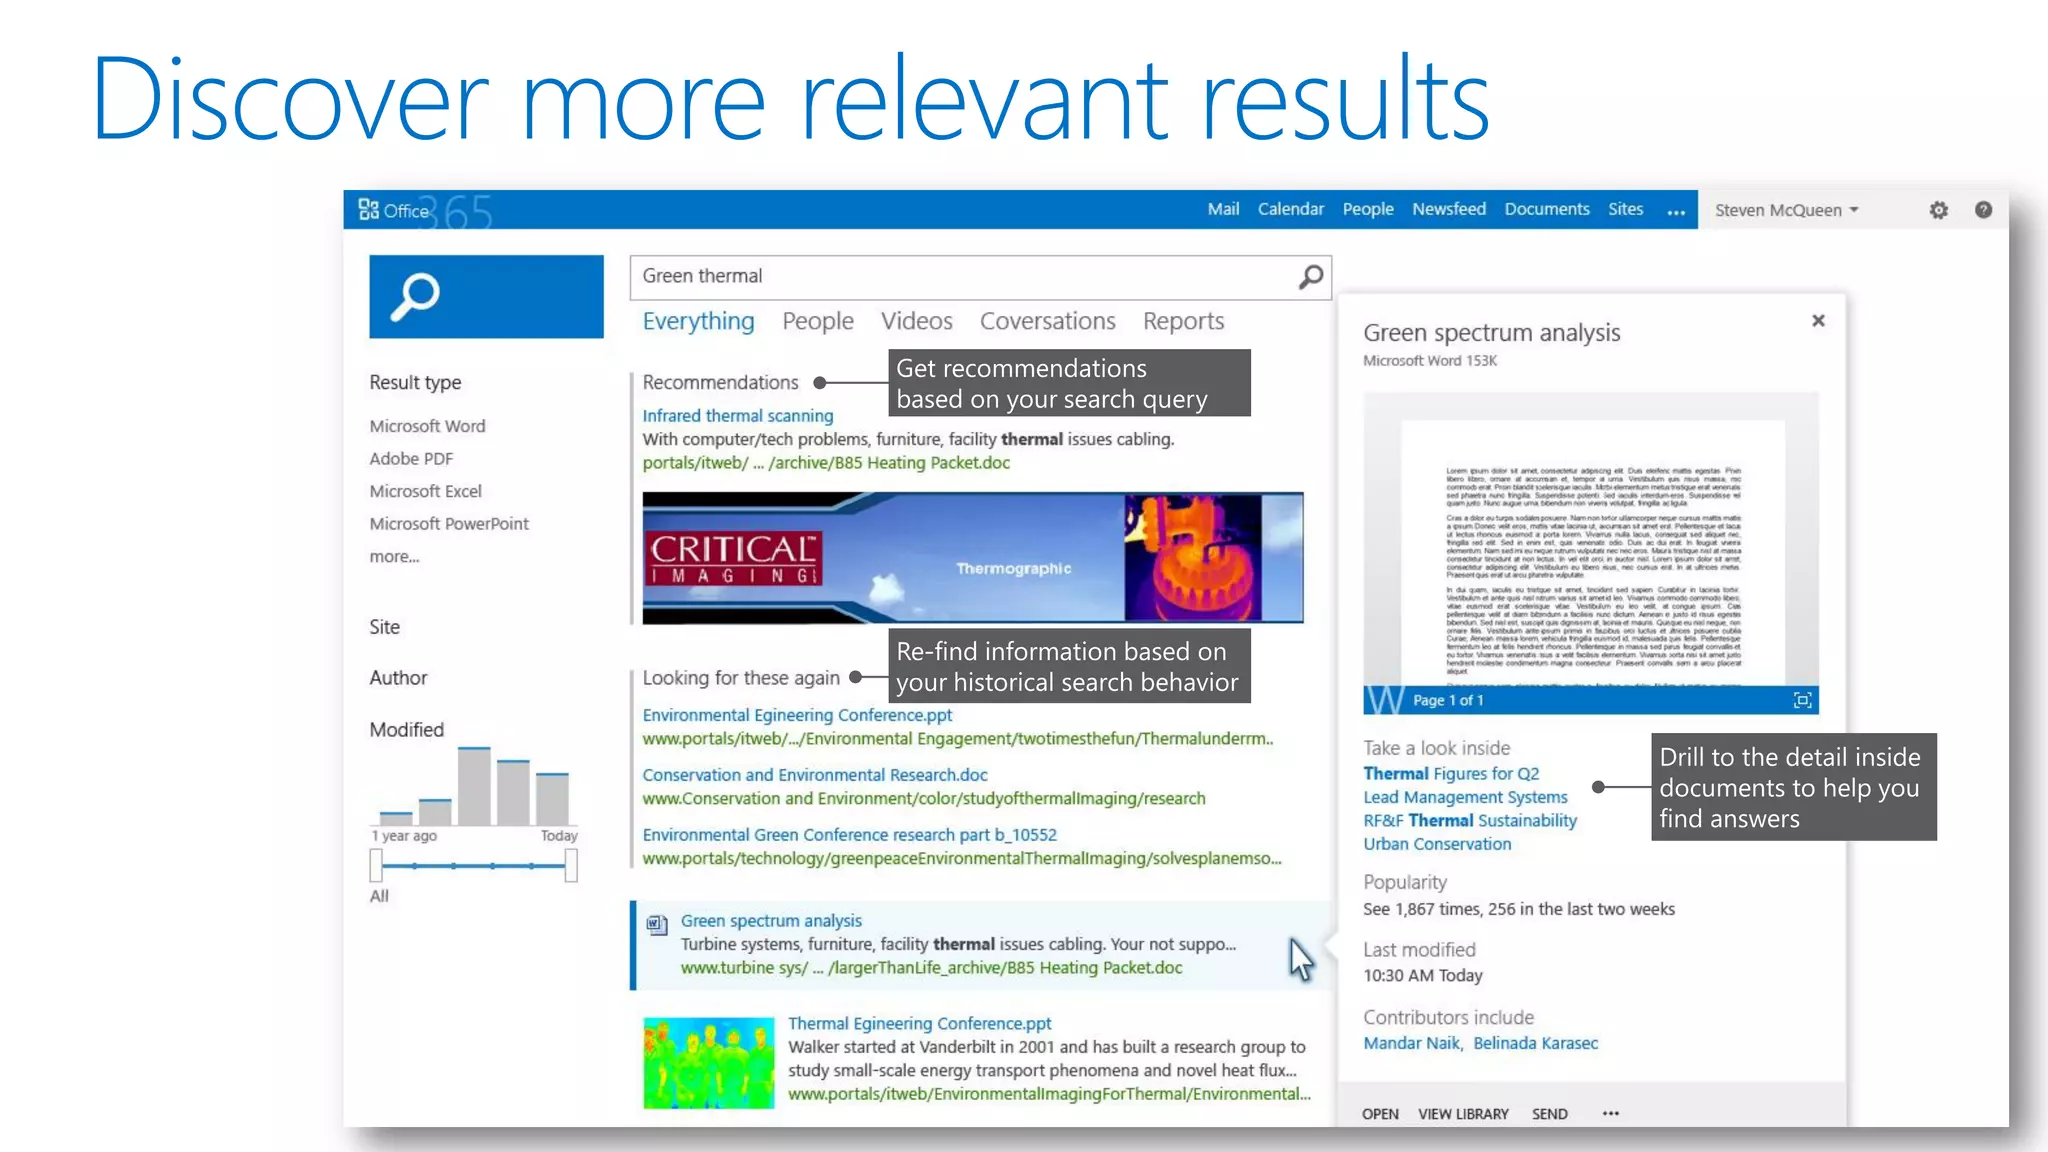The height and width of the screenshot is (1152, 2048).
Task: Click the Thermal Egineering Conference thumbnail image
Action: (x=708, y=1062)
